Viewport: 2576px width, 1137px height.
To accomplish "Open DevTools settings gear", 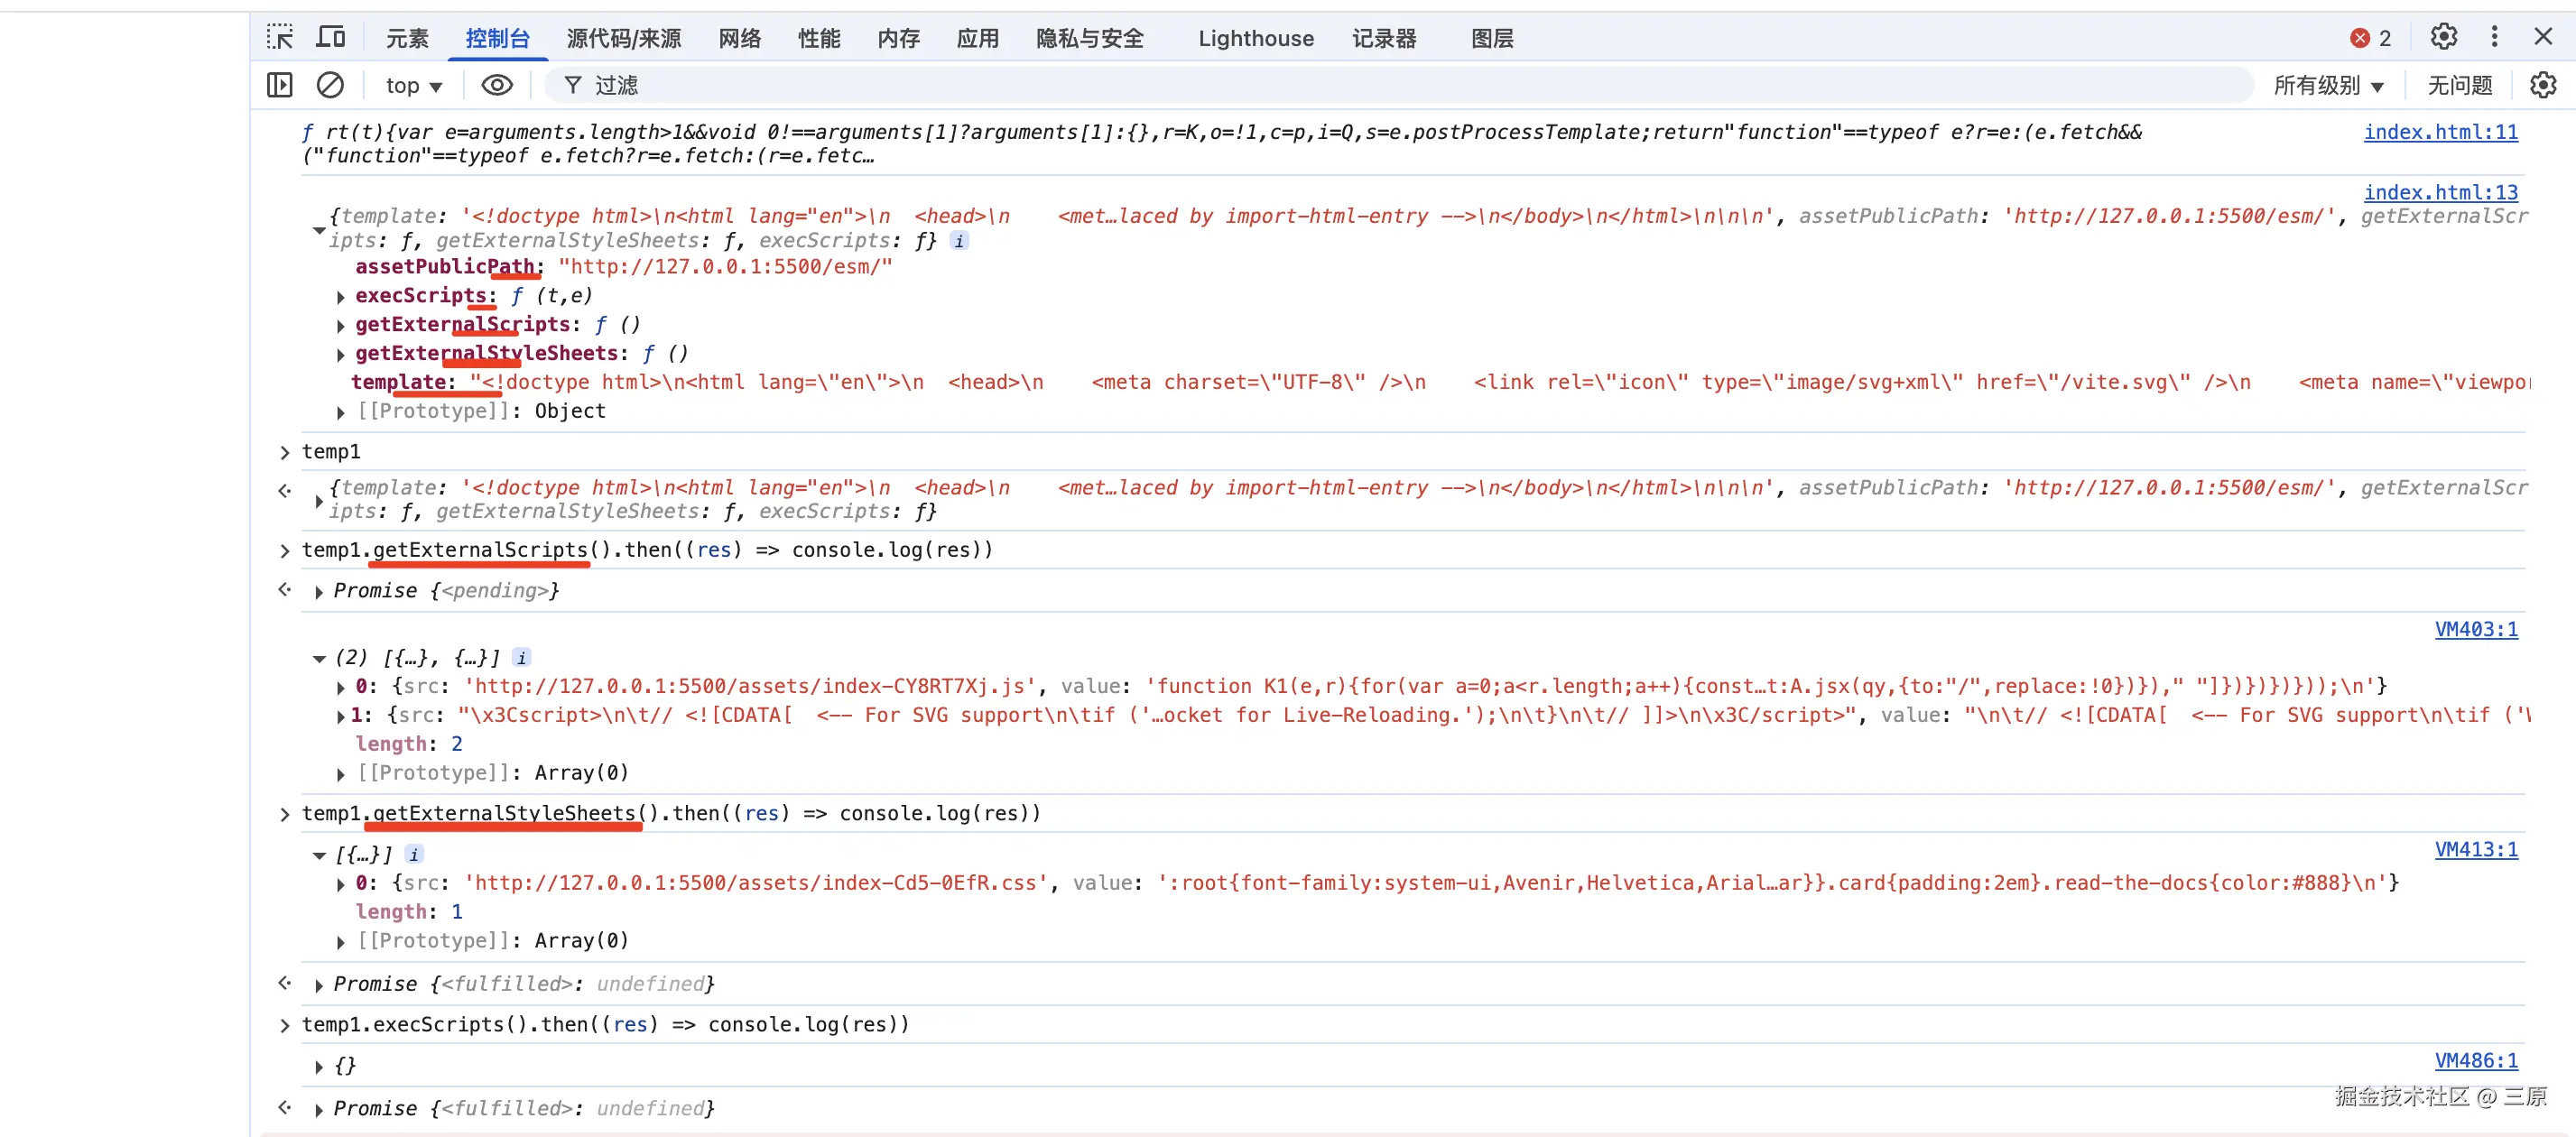I will pyautogui.click(x=2443, y=37).
